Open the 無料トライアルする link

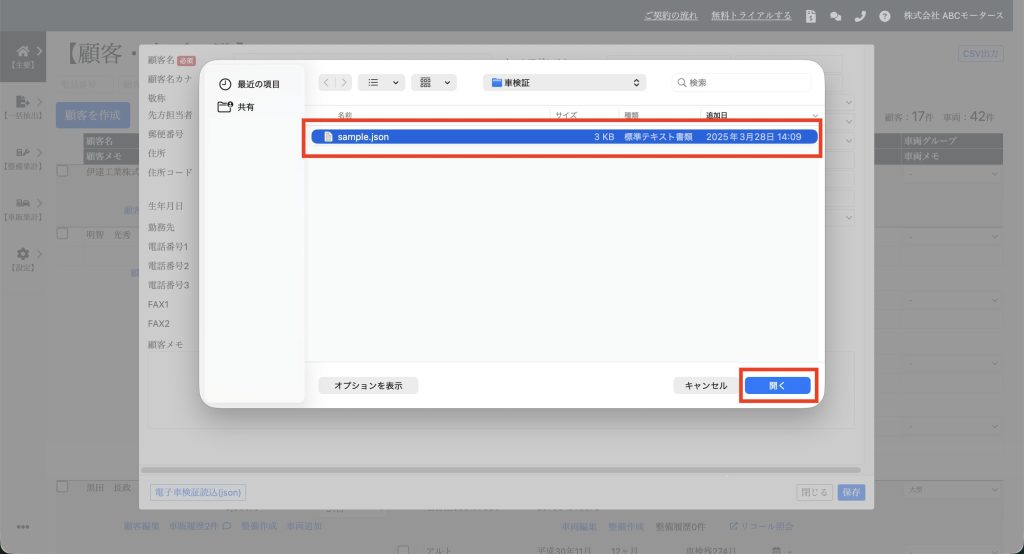[x=751, y=16]
